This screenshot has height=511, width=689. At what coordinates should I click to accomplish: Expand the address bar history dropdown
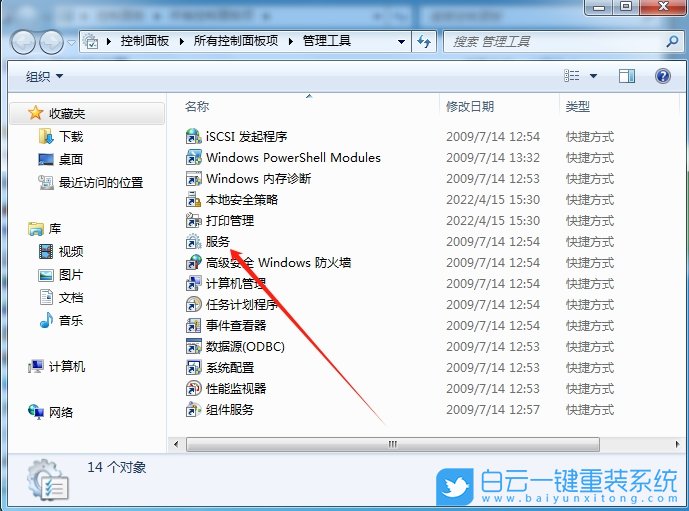(401, 42)
